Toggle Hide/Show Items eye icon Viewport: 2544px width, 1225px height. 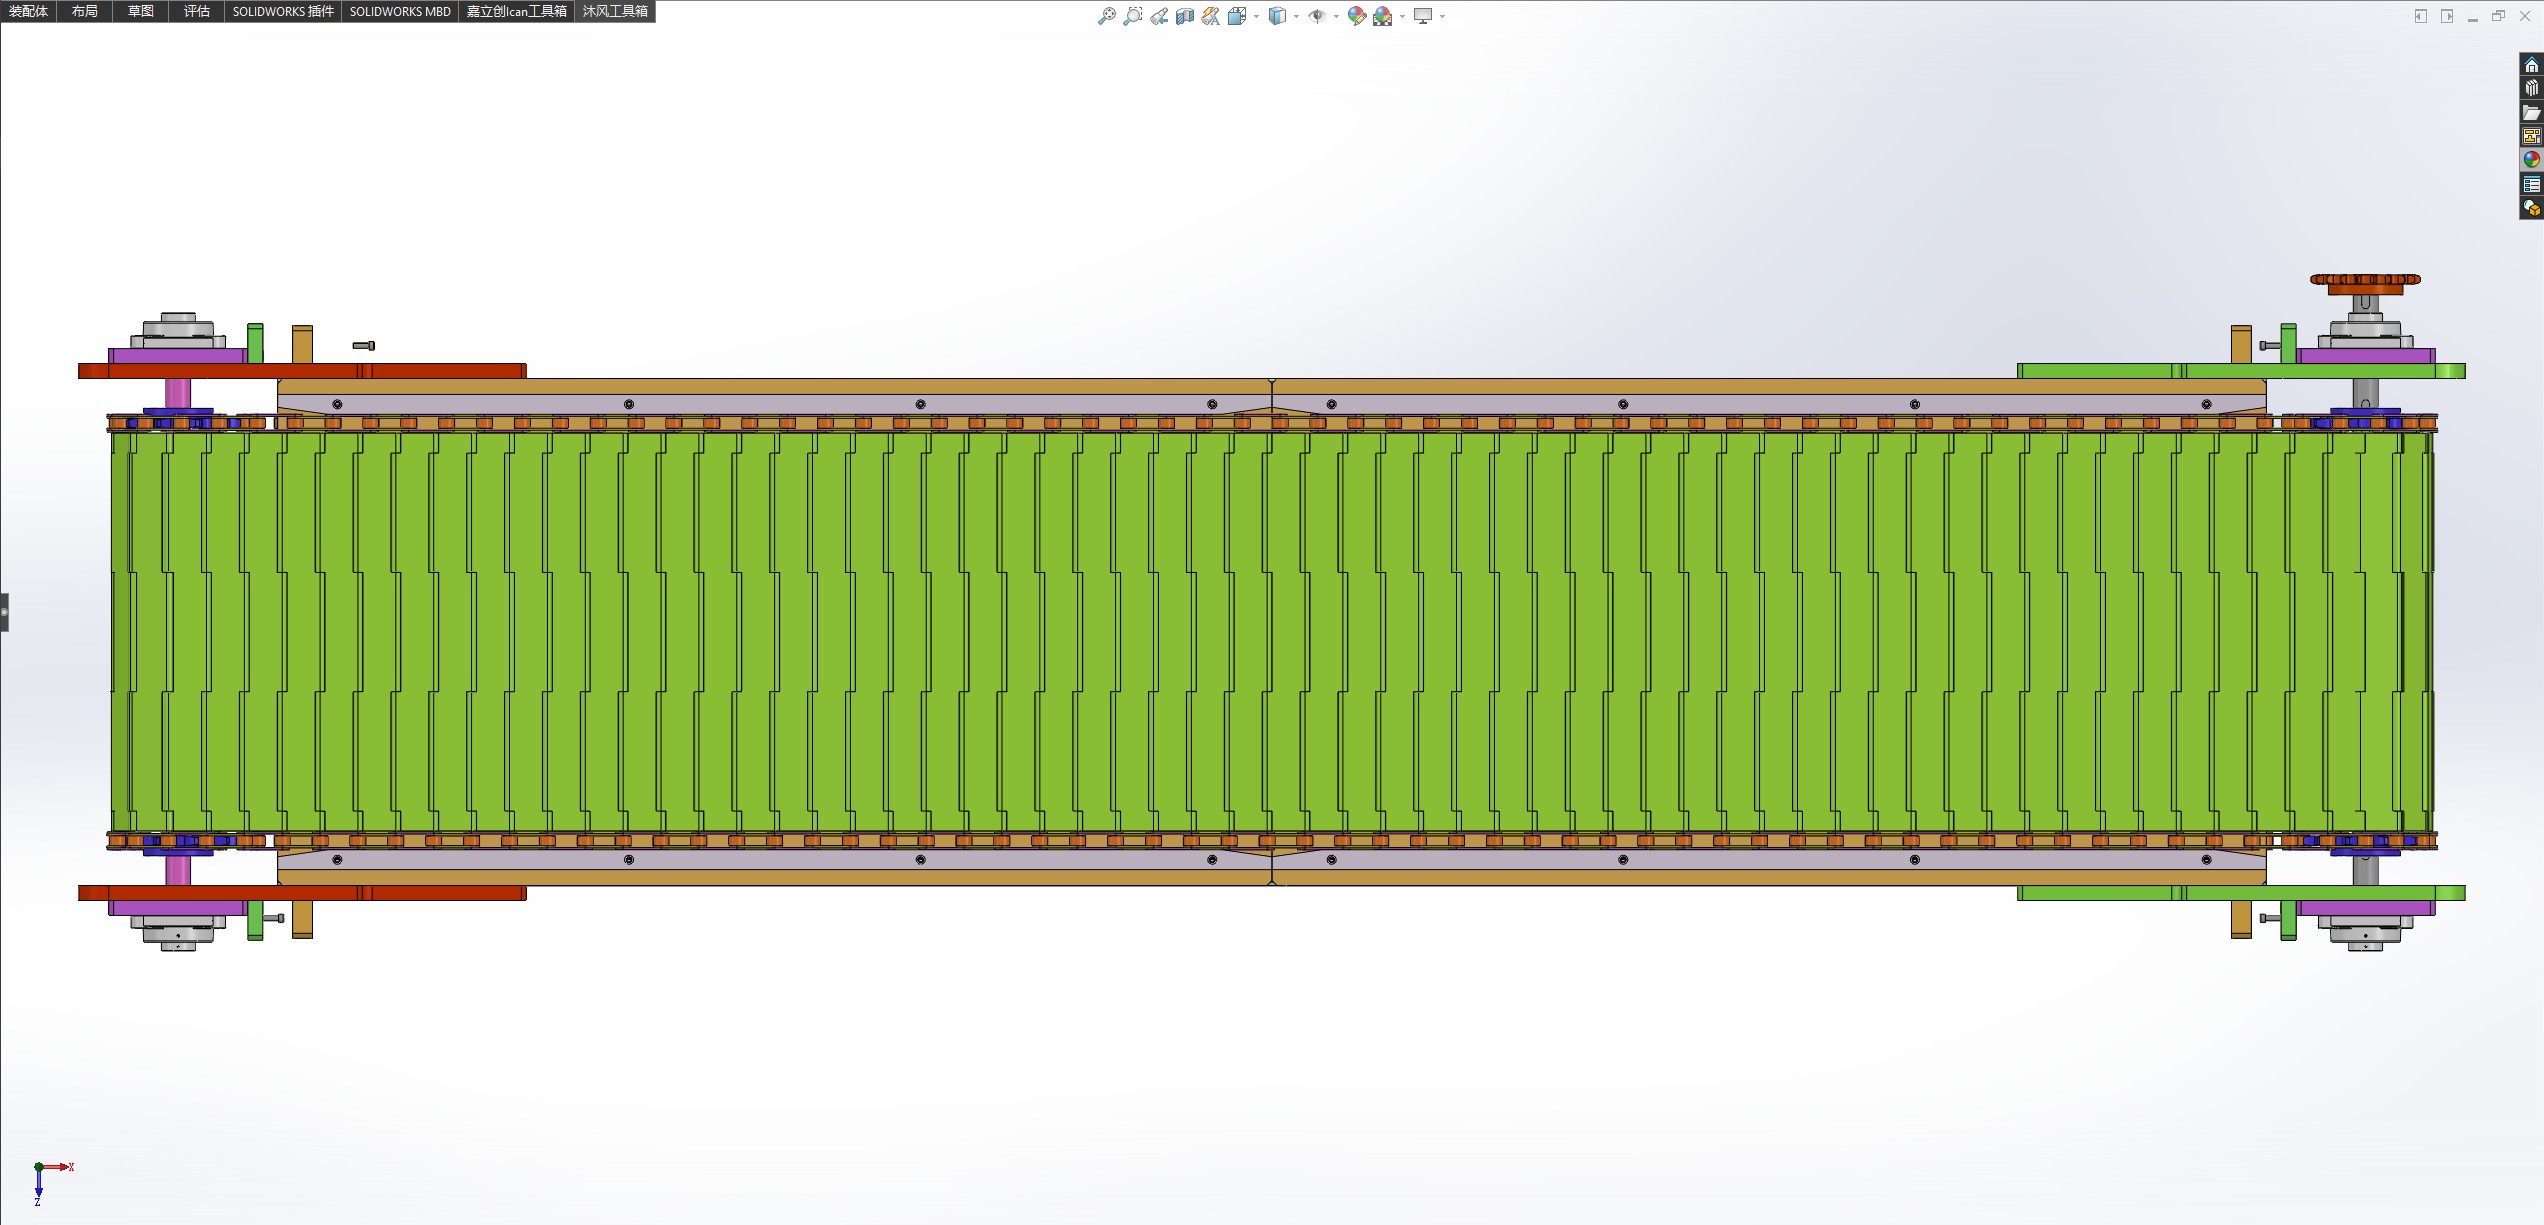[1316, 16]
